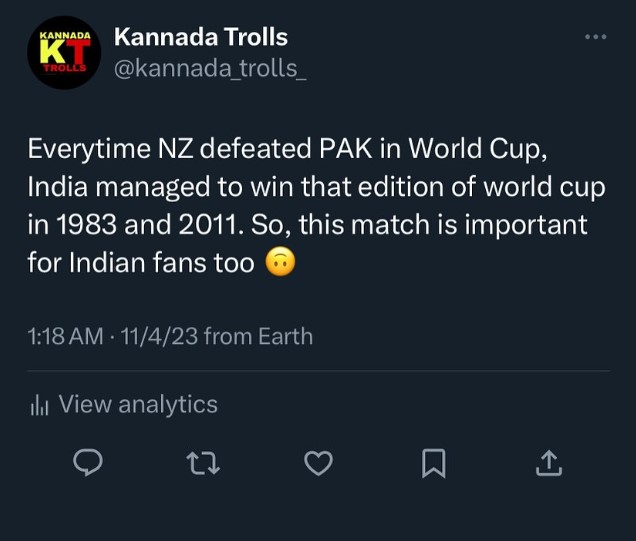Reply to the Kannada Trolls tweet
The width and height of the screenshot is (636, 541).
click(90, 462)
